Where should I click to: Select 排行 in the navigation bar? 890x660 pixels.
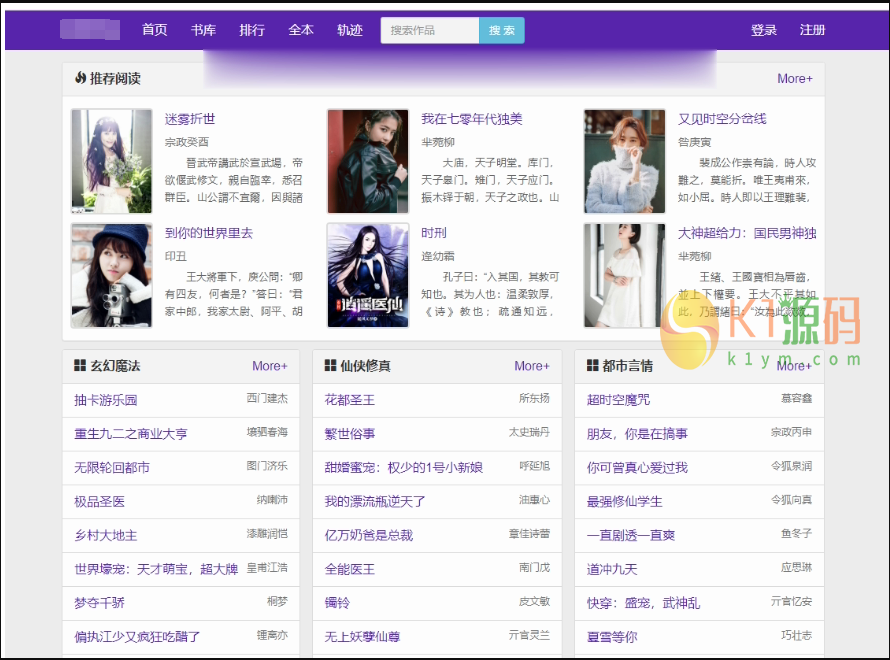pos(252,30)
